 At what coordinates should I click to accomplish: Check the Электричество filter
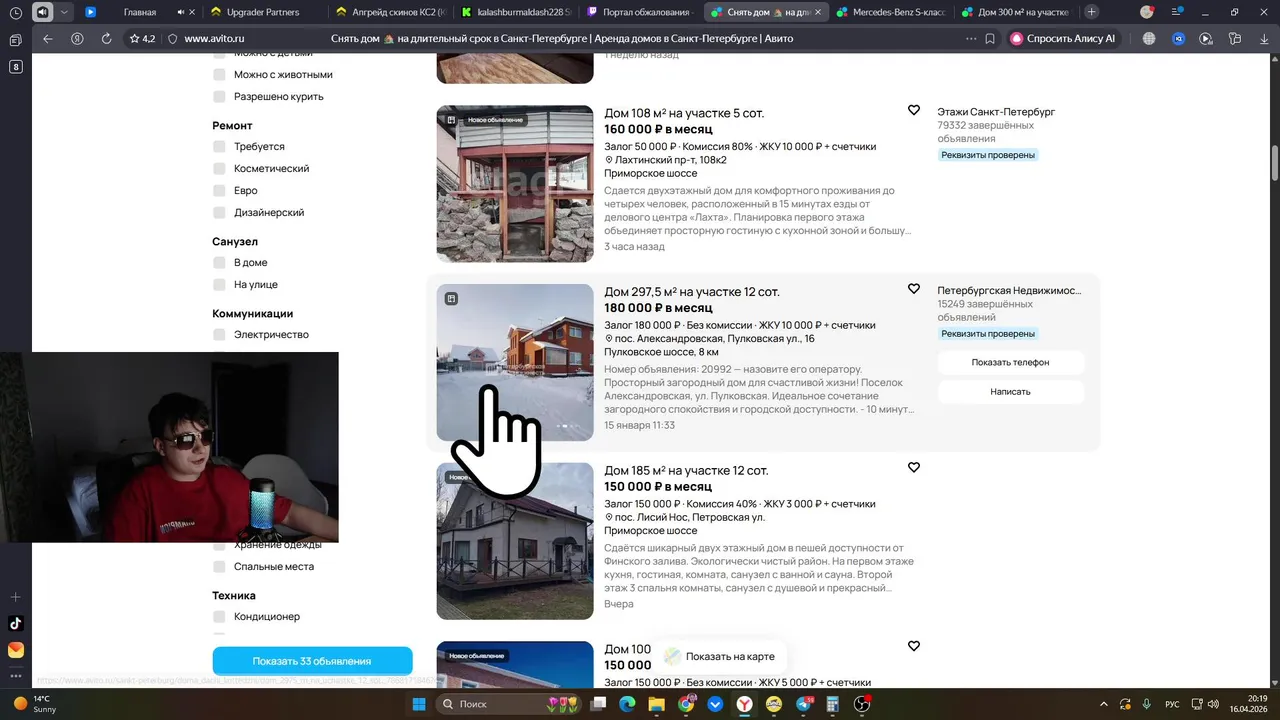click(219, 335)
